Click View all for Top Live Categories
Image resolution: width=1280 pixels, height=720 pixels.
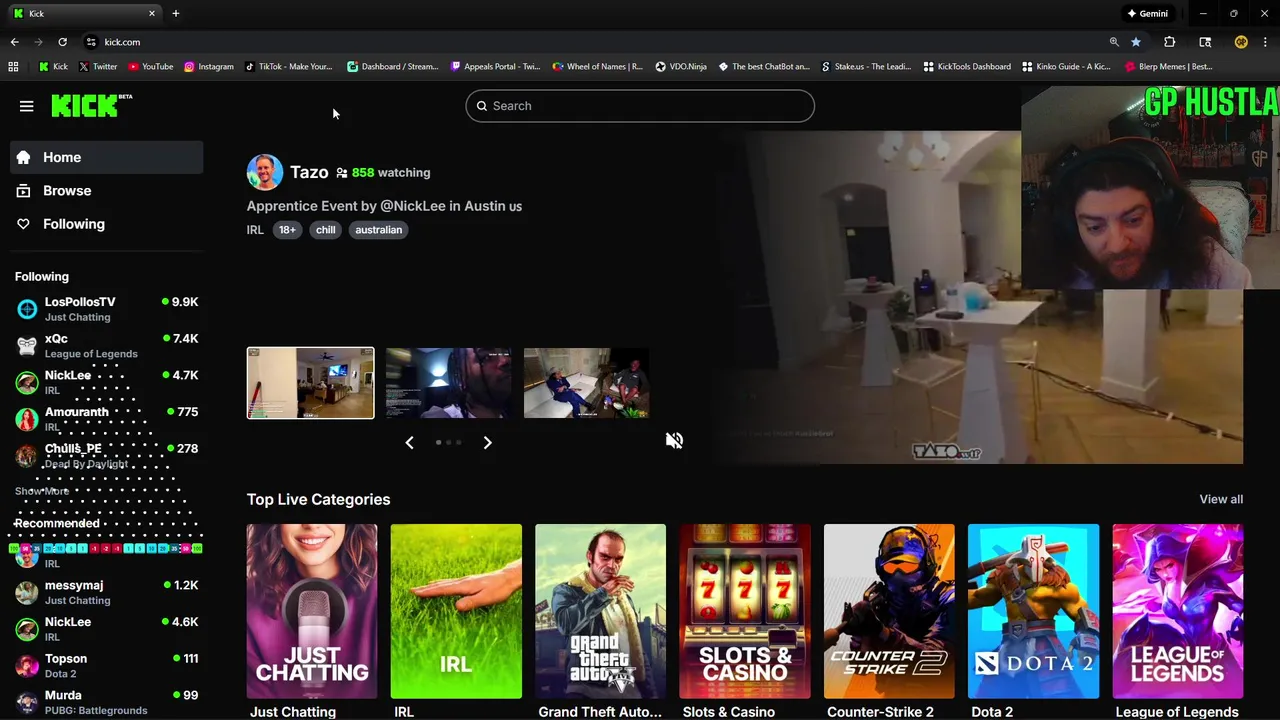[1221, 499]
